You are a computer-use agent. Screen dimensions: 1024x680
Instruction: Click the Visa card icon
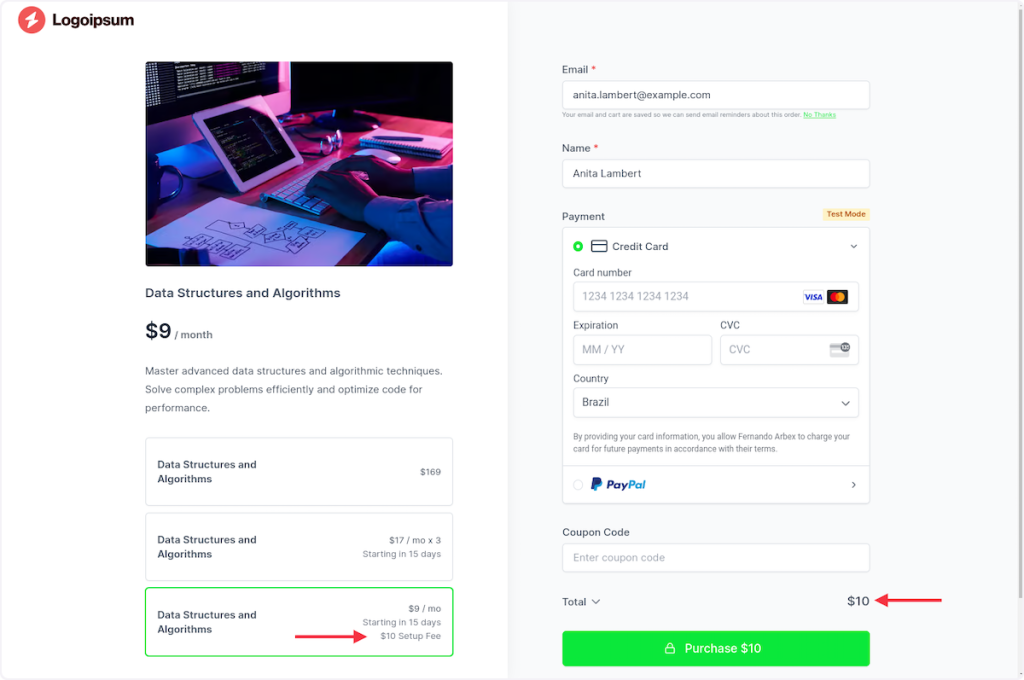point(813,297)
